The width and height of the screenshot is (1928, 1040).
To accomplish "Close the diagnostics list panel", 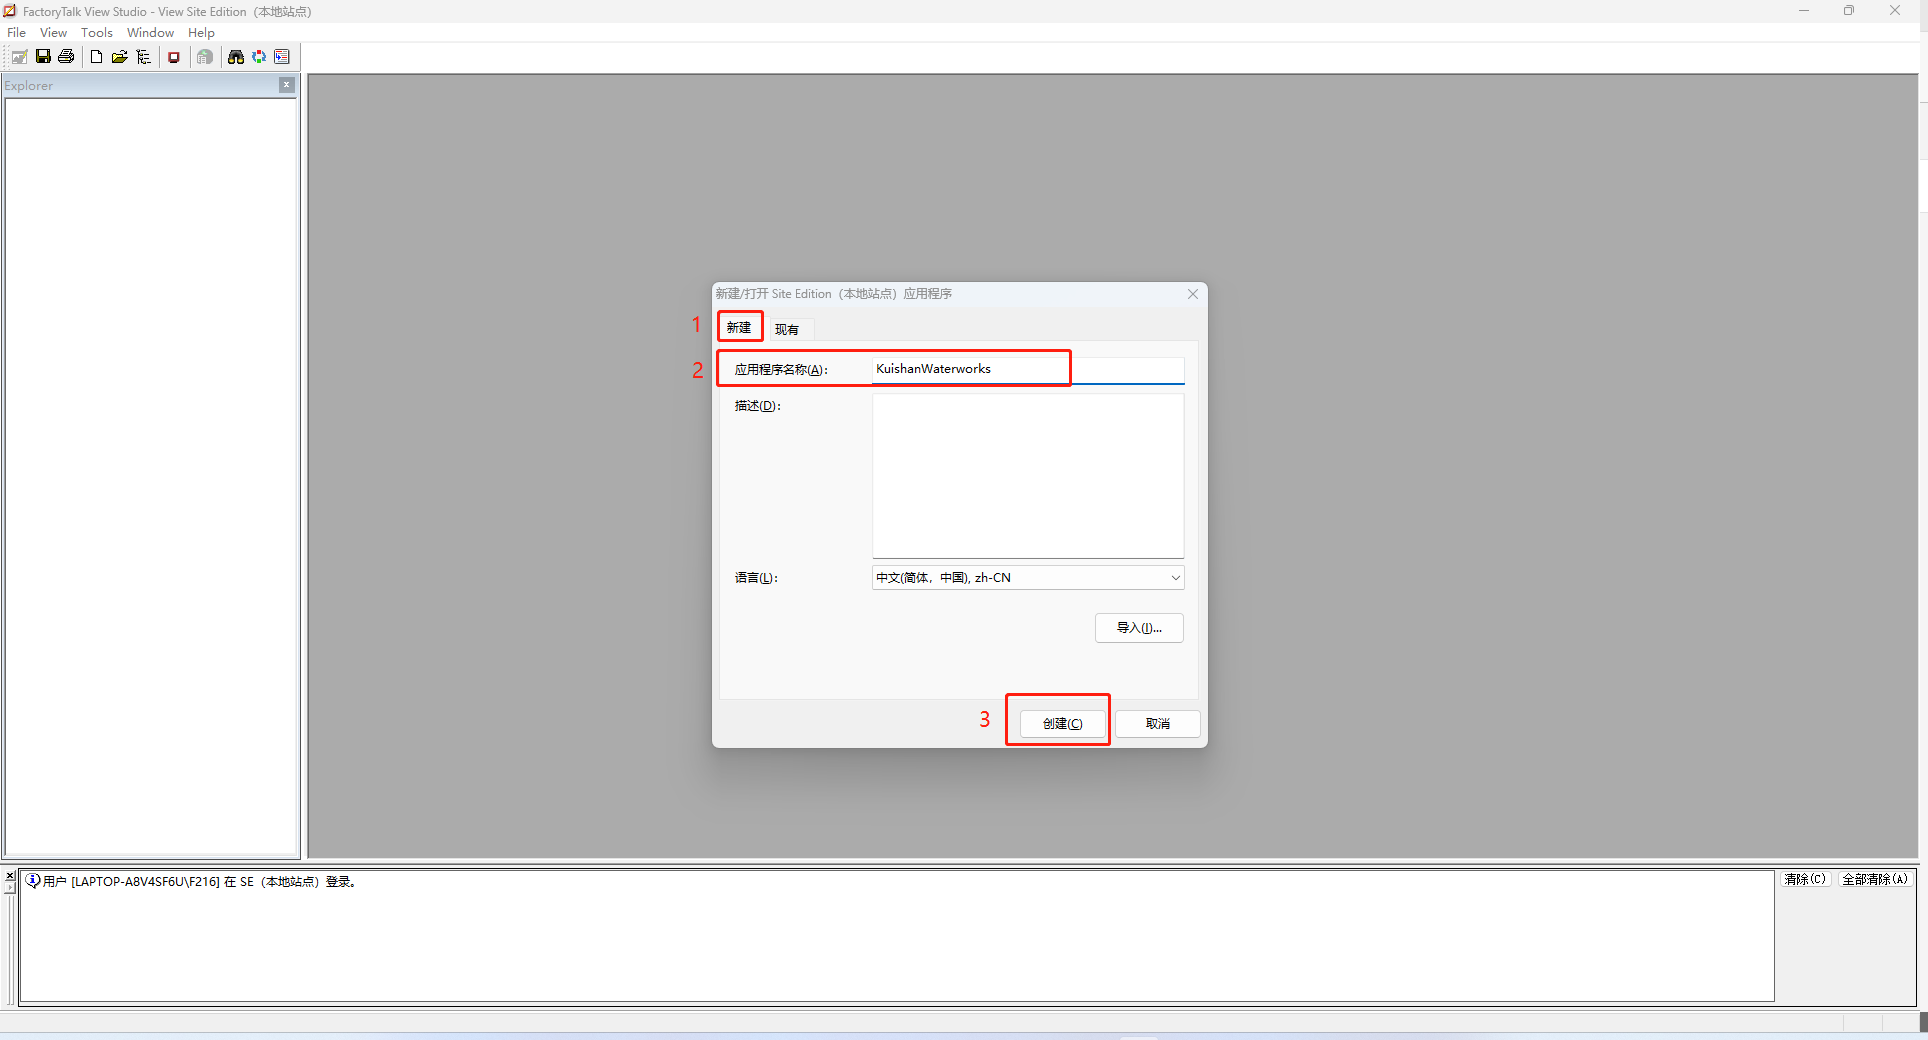I will pyautogui.click(x=10, y=876).
